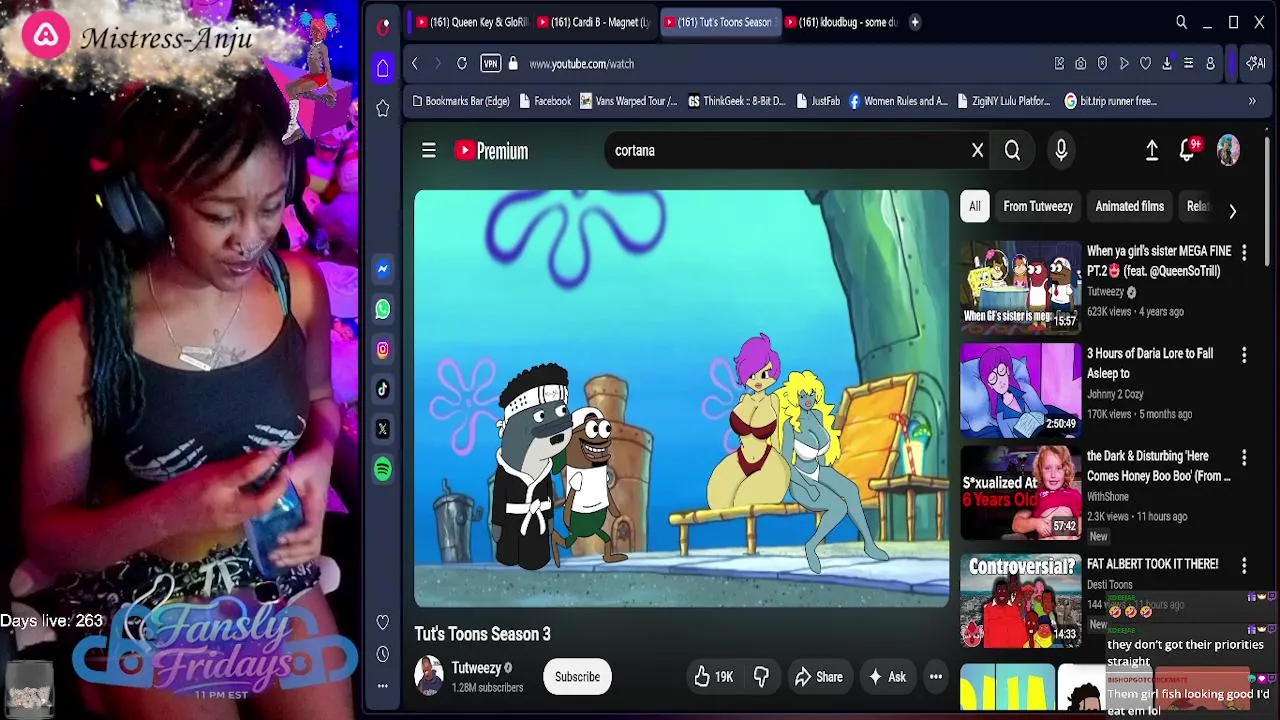The width and height of the screenshot is (1280, 720).
Task: Expand the bookmarks bar overflow chevron
Action: (x=1252, y=101)
